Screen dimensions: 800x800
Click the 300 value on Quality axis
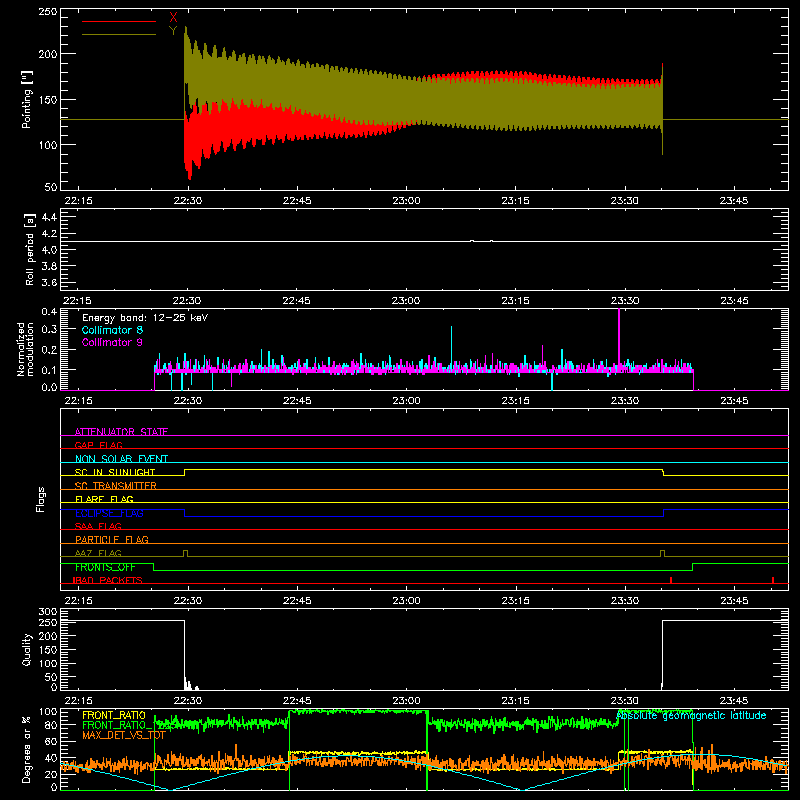pyautogui.click(x=48, y=612)
